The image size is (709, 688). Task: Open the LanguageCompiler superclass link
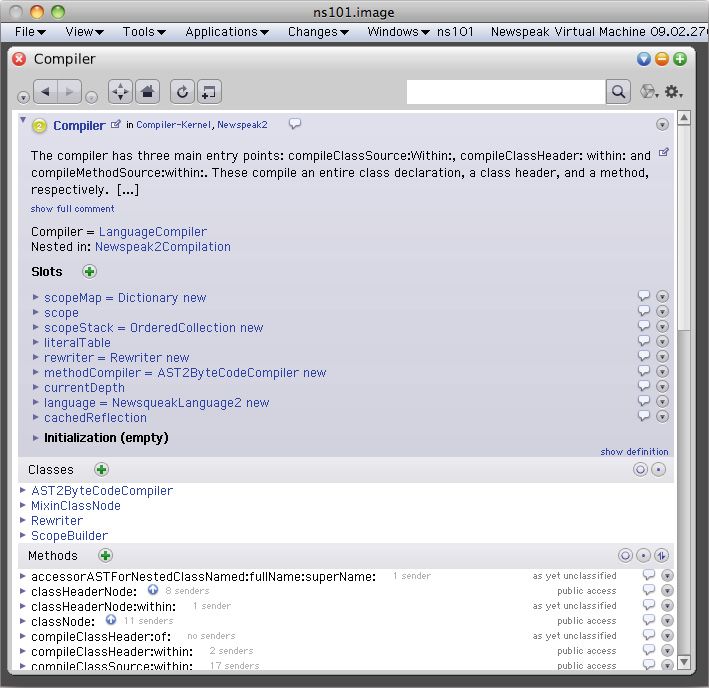coord(153,232)
